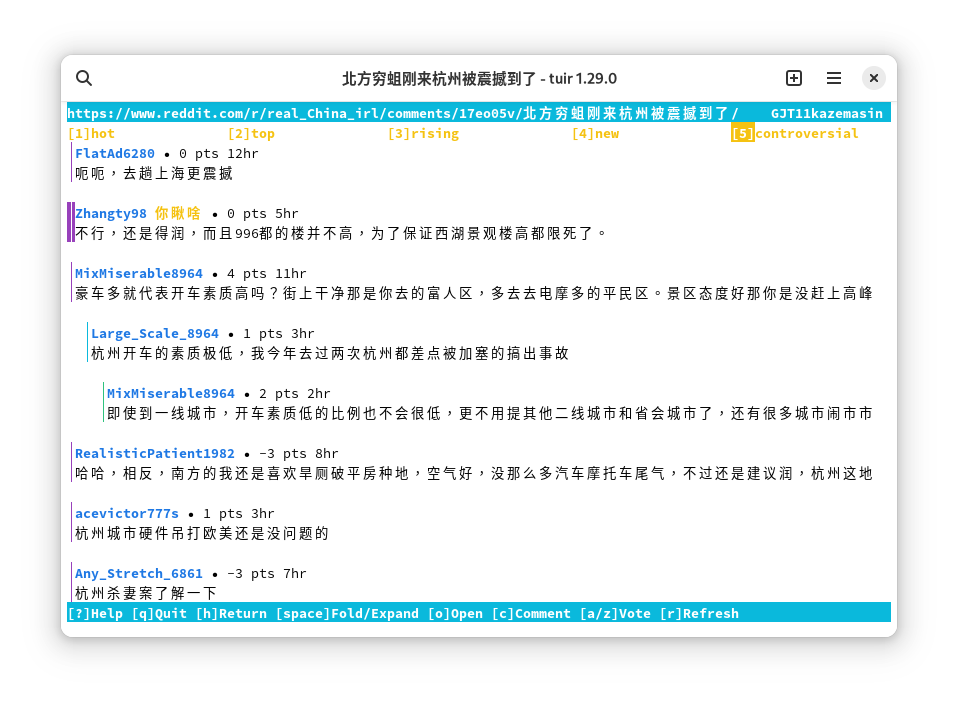Click the Any_Stretch_6861 username
Viewport: 958px width, 704px height.
(139, 573)
